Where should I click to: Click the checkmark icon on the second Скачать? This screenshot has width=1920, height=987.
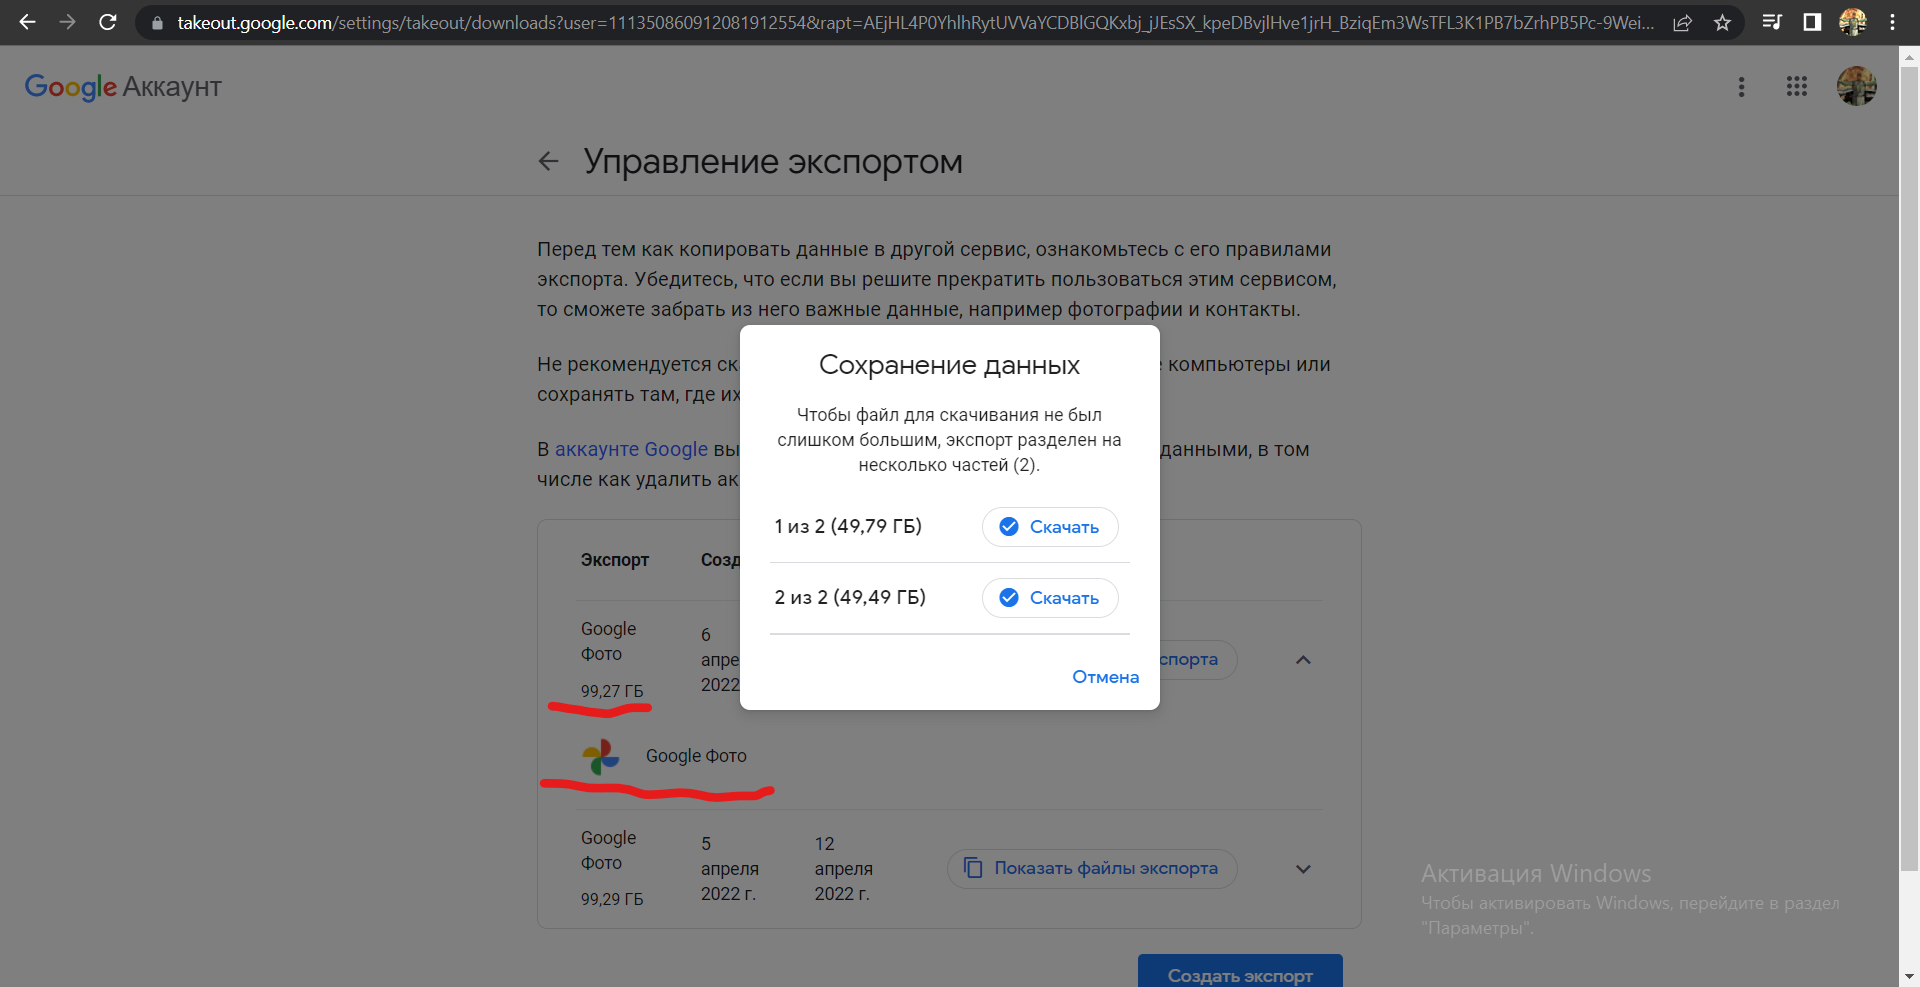coord(1009,597)
